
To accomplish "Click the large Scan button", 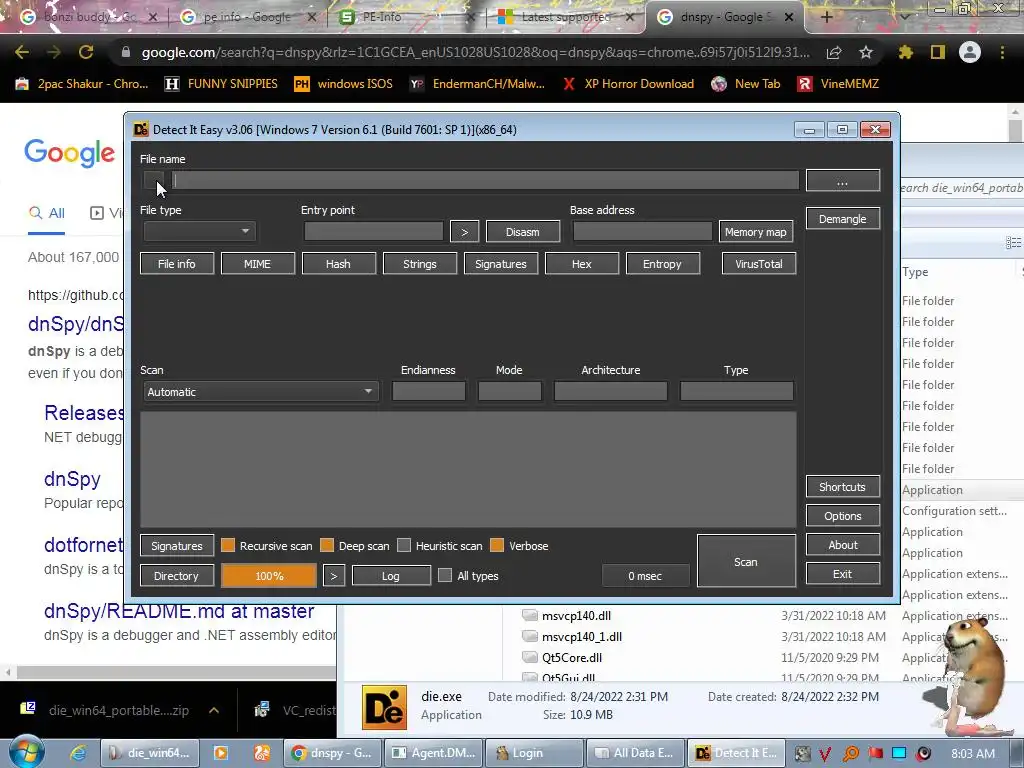I will pyautogui.click(x=746, y=561).
